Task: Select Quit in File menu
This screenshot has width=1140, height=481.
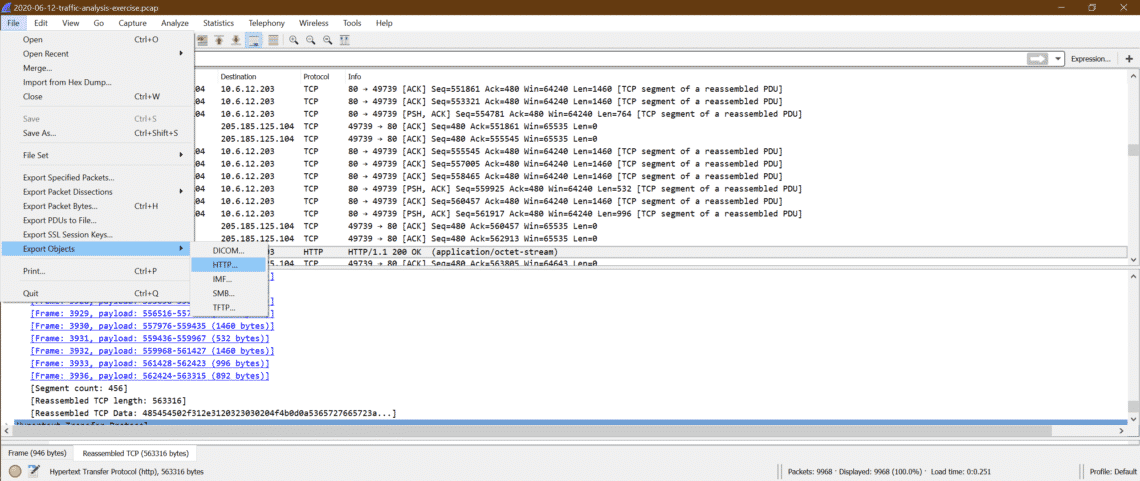Action: click(x=97, y=294)
